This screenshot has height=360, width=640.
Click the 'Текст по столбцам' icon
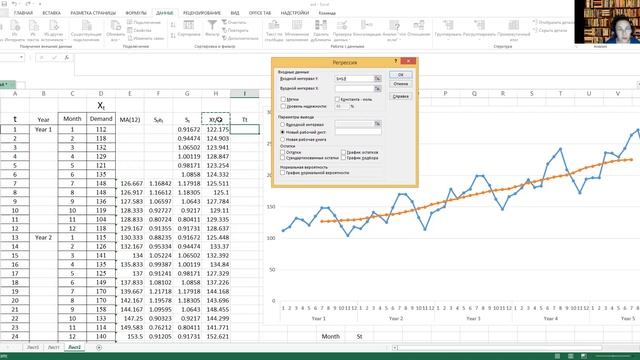coord(274,25)
